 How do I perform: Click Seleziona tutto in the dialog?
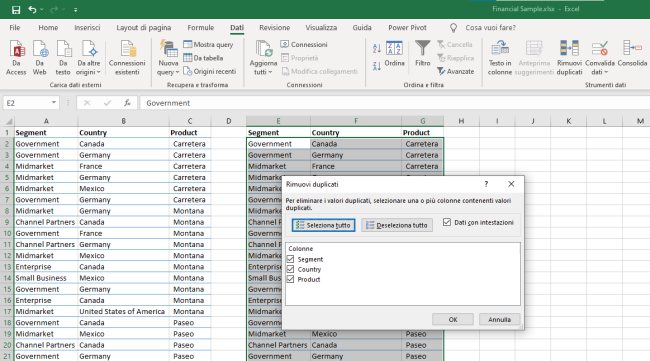(x=323, y=225)
